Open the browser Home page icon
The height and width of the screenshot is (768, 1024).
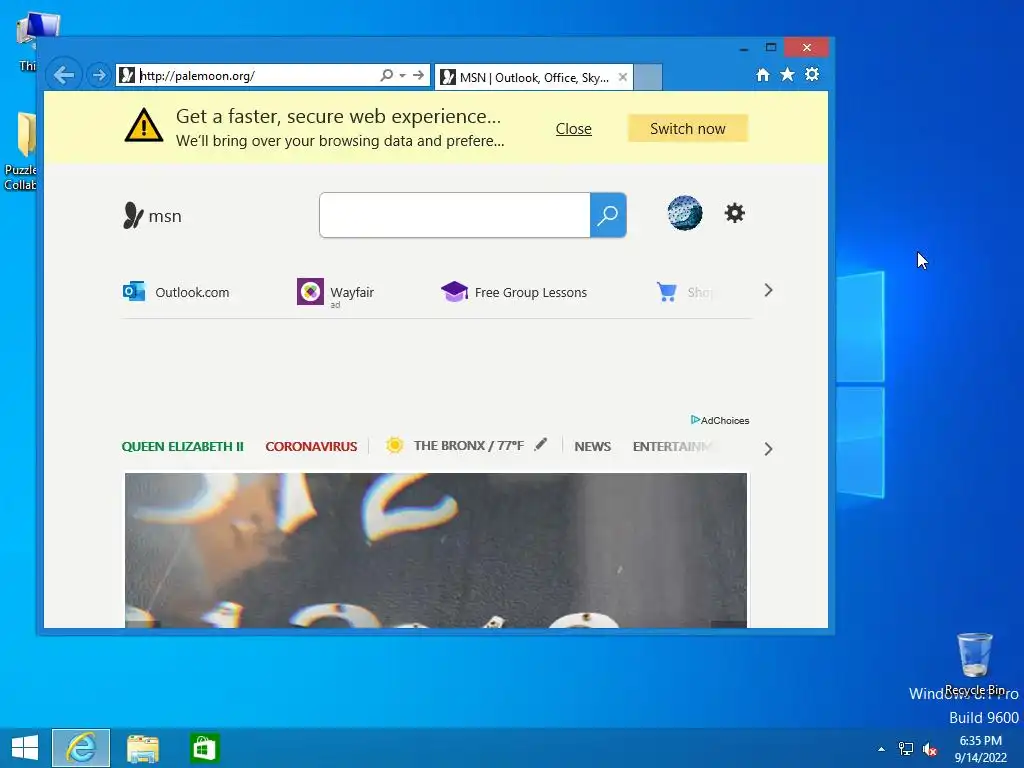coord(763,74)
